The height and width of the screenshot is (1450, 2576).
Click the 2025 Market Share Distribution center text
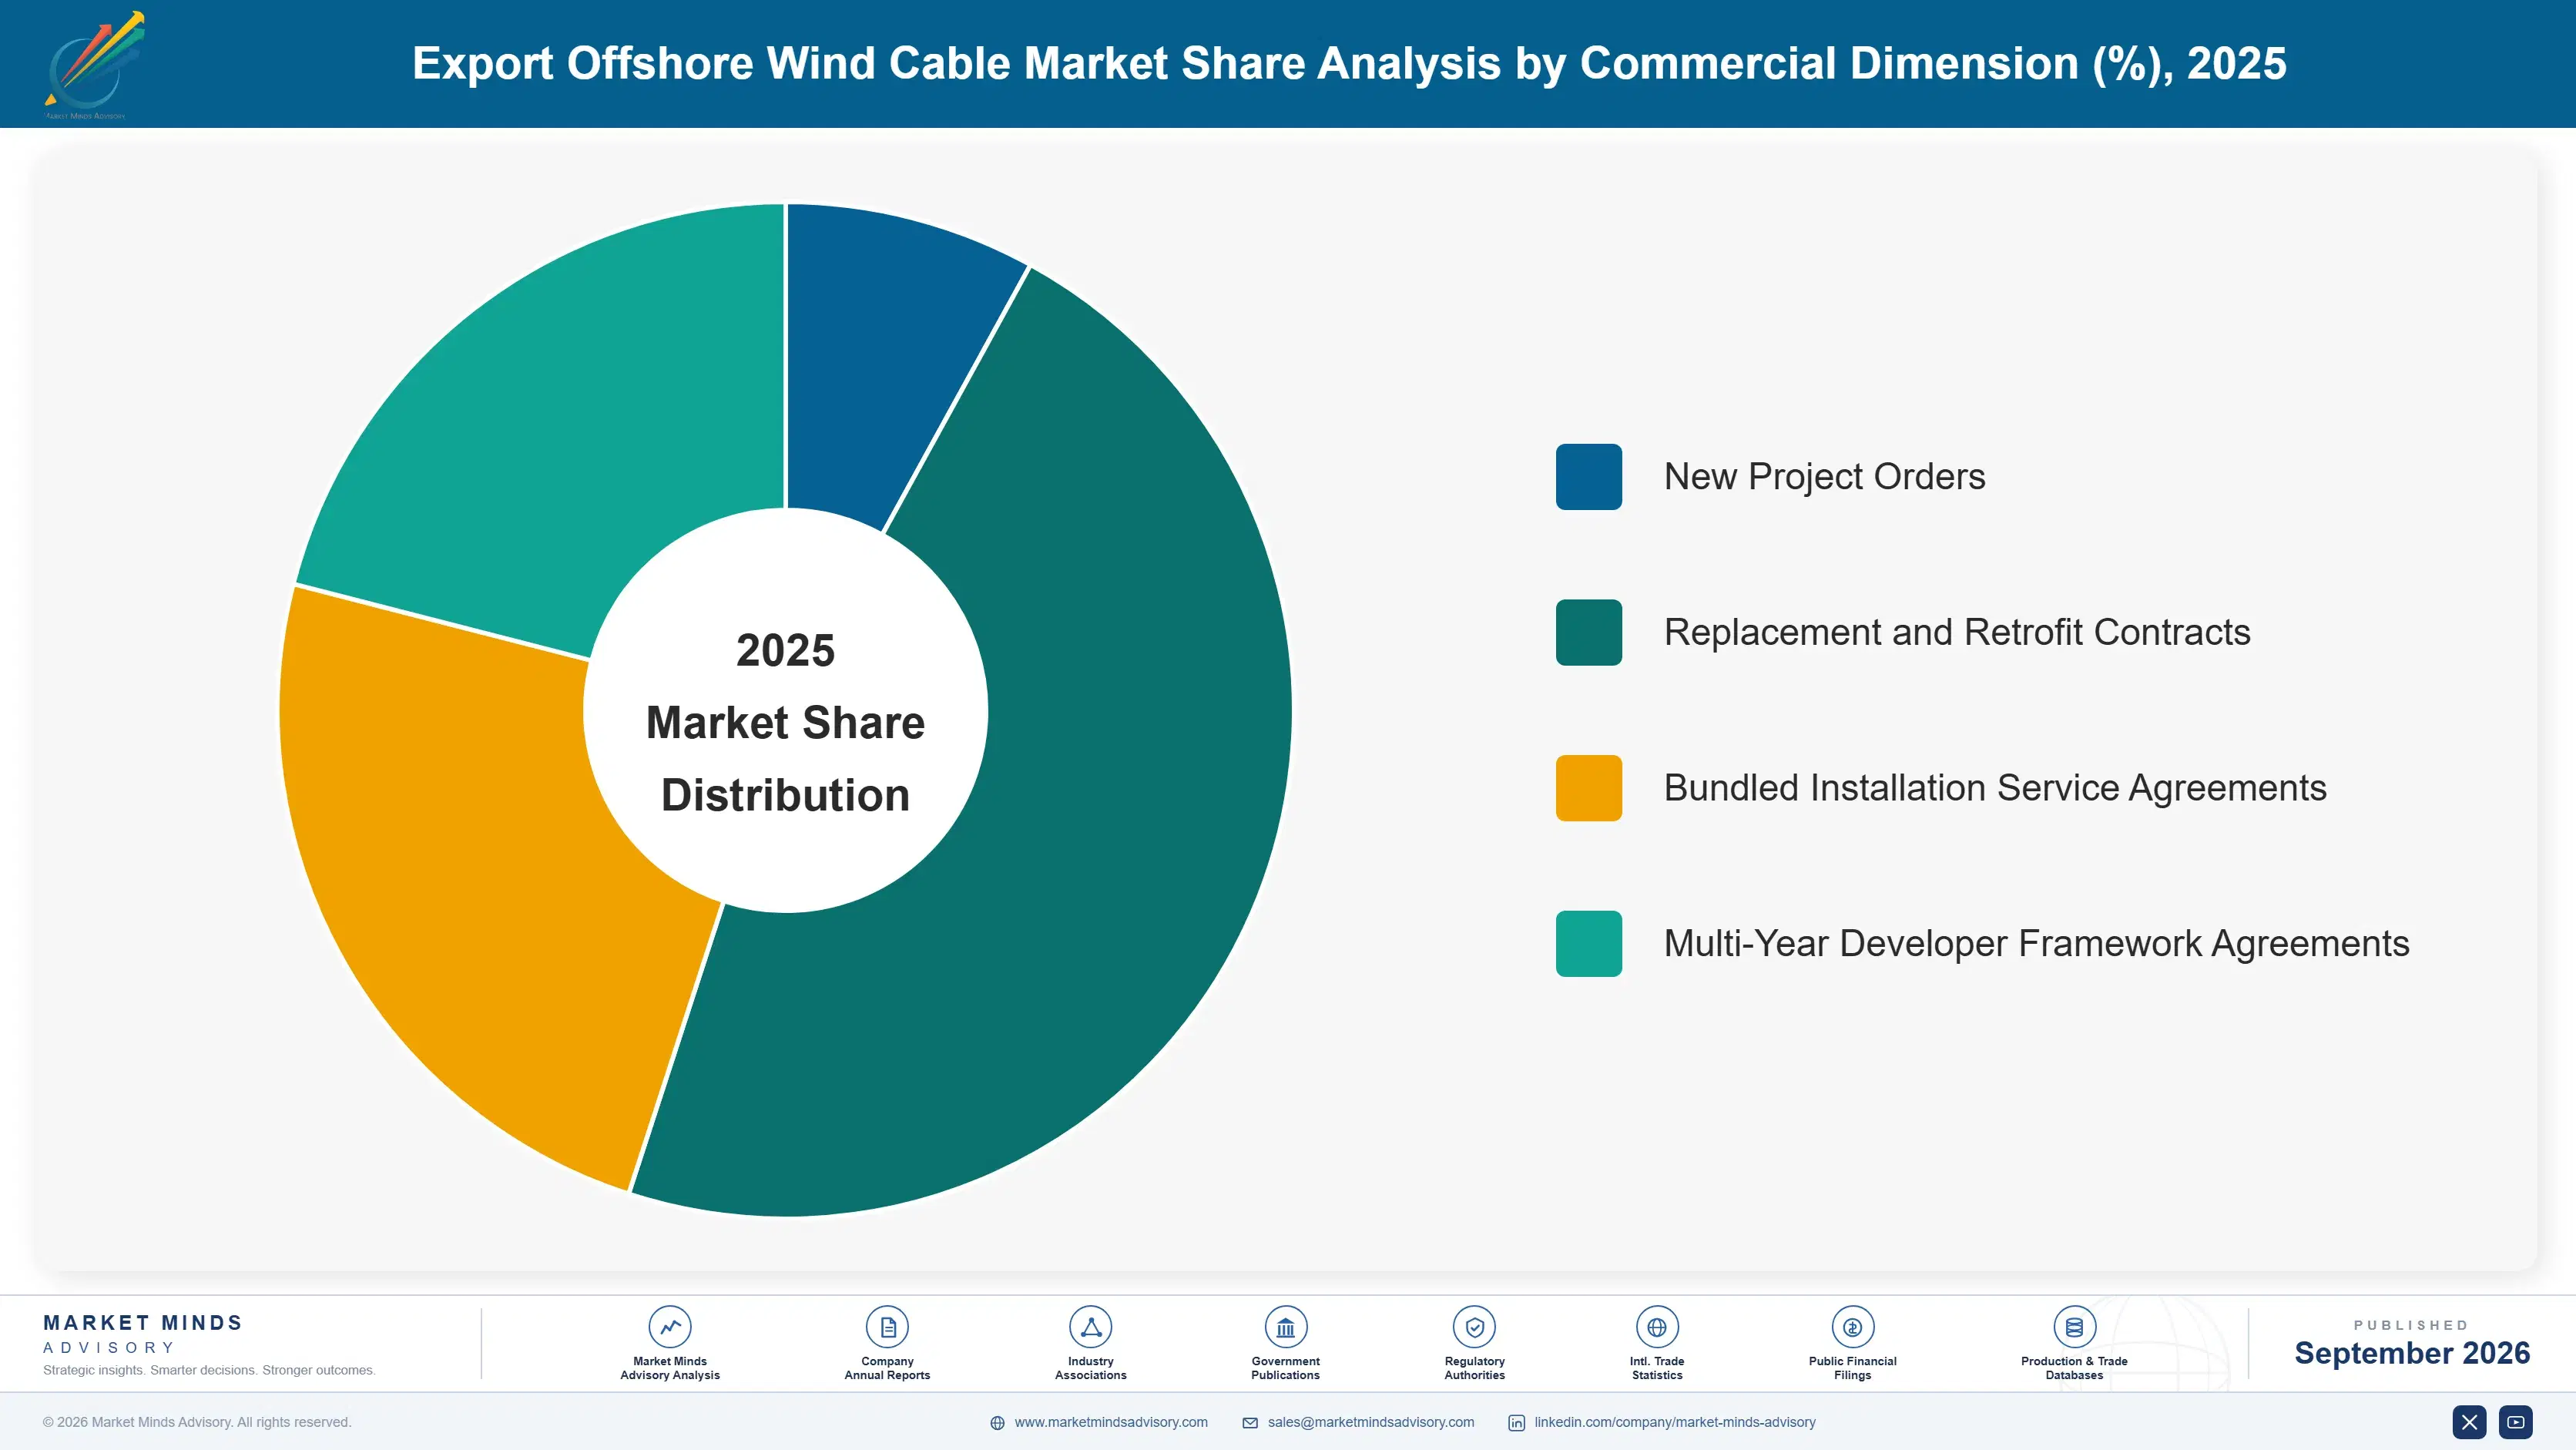[785, 722]
